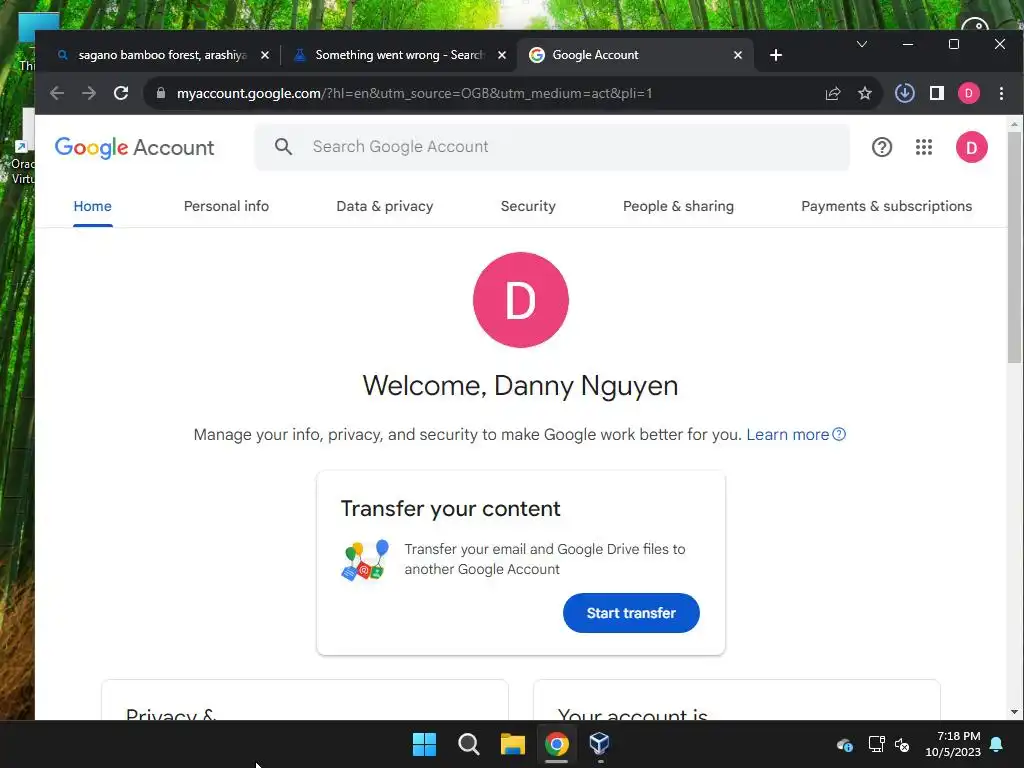Viewport: 1024px width, 768px height.
Task: Focus the Search Google Account field
Action: coord(552,147)
